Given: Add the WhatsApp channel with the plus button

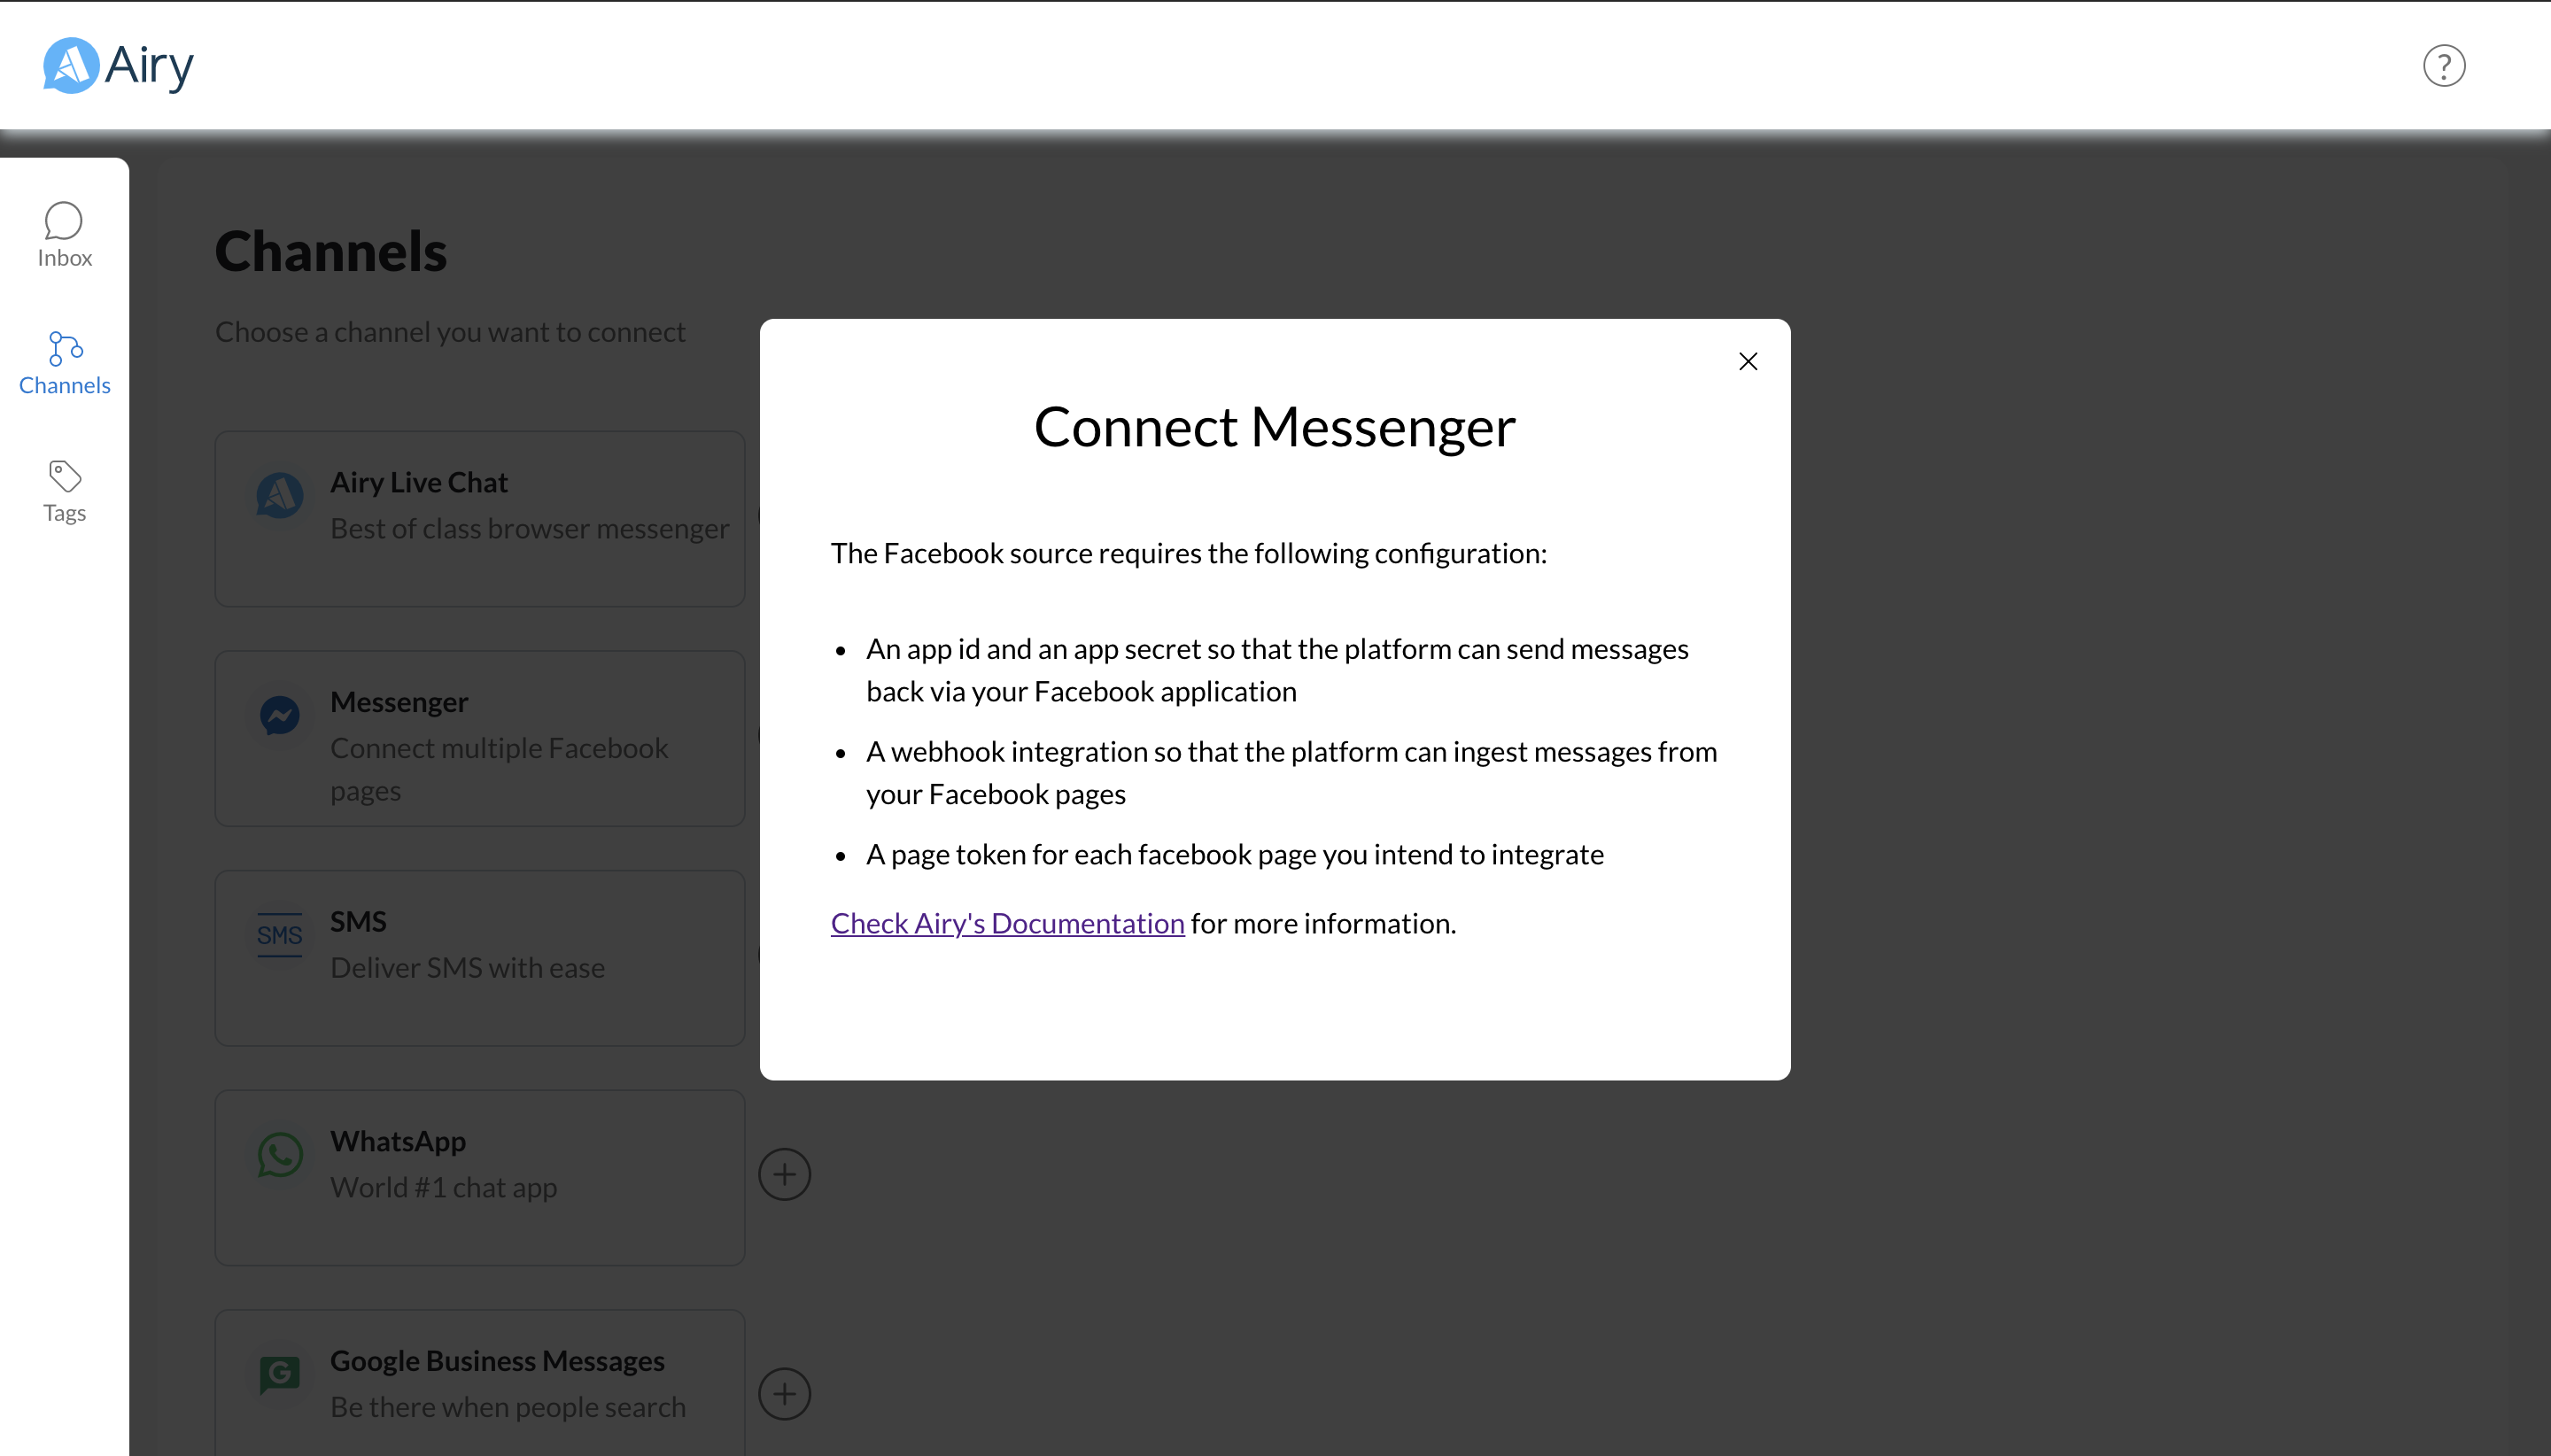Looking at the screenshot, I should pyautogui.click(x=784, y=1172).
